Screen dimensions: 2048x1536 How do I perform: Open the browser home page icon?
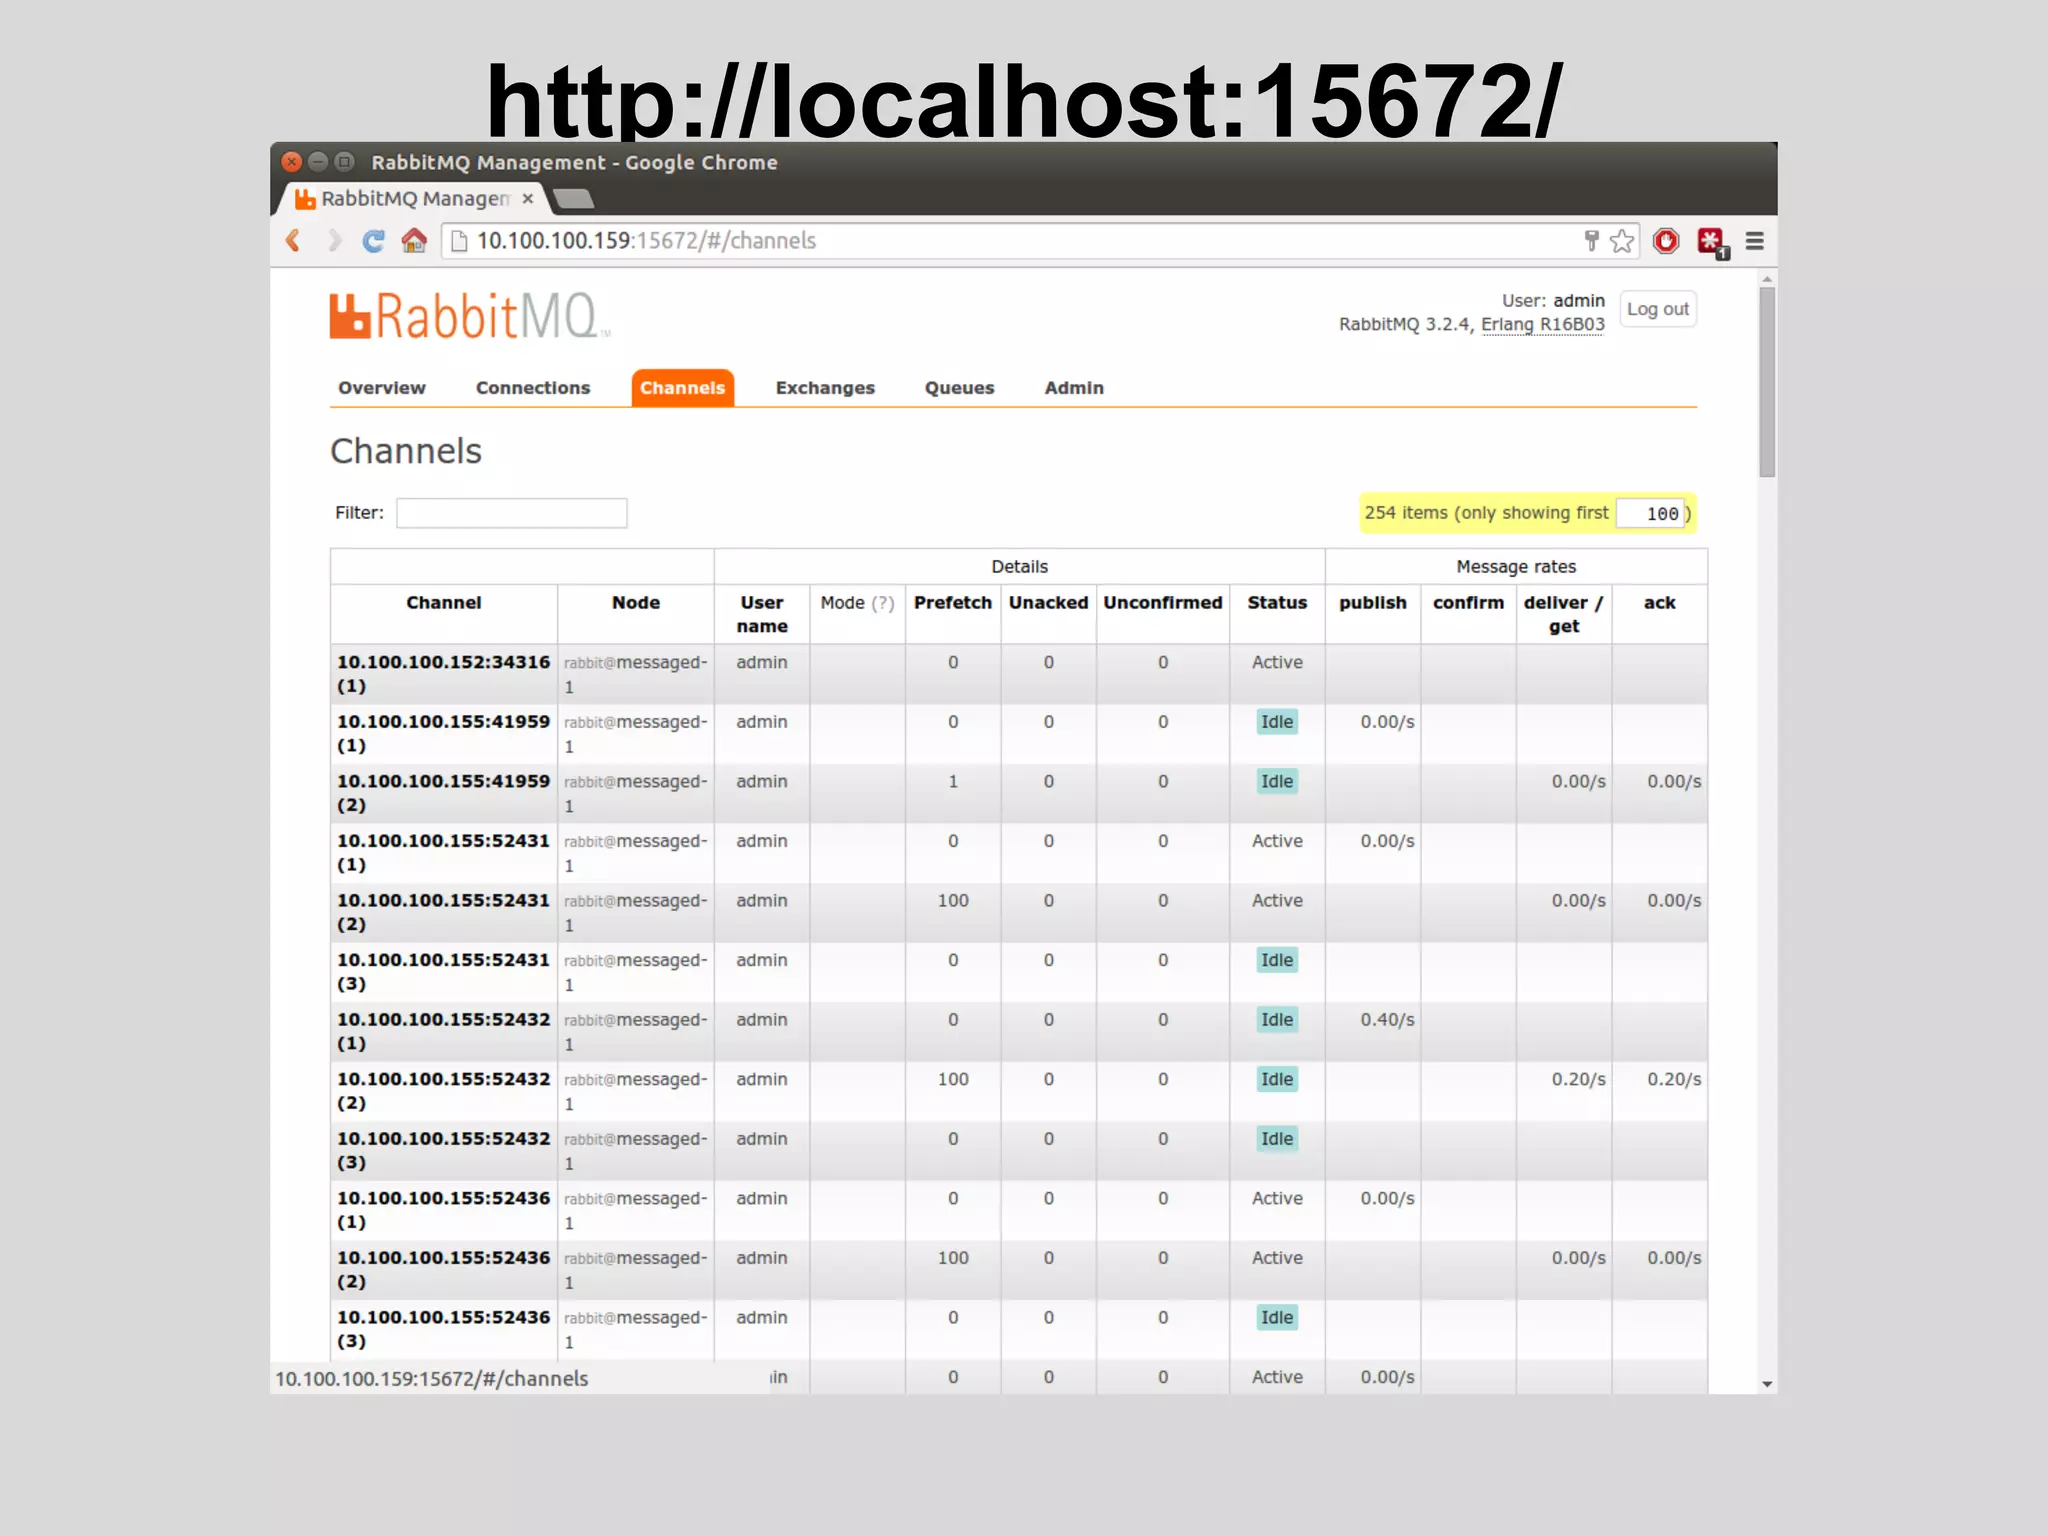(x=414, y=241)
